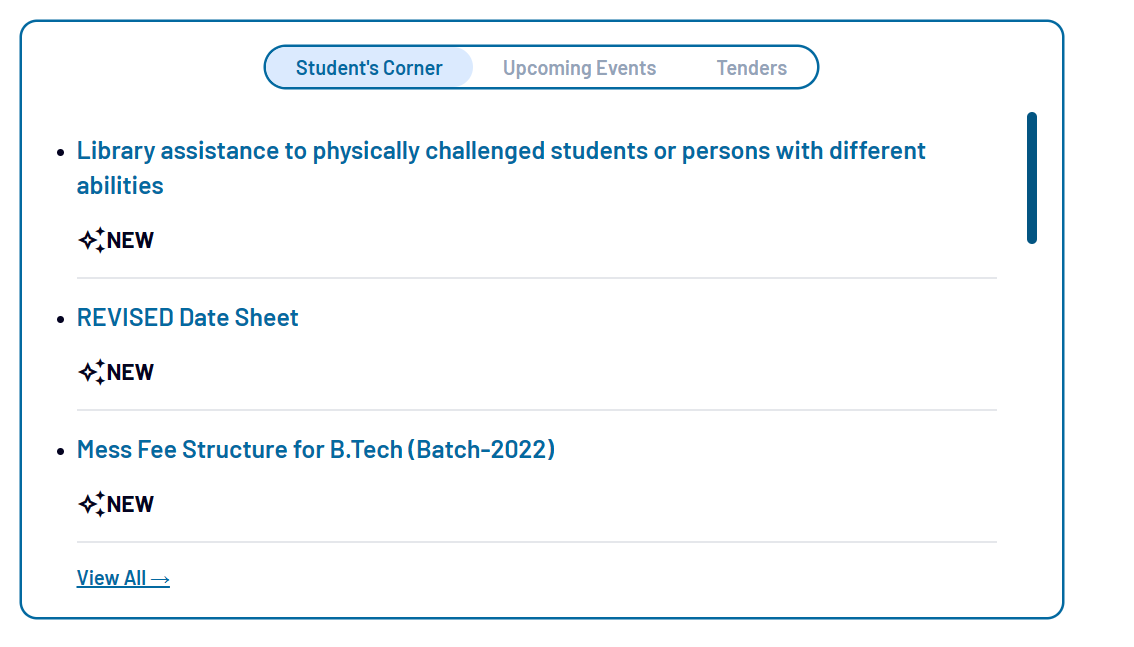This screenshot has width=1134, height=647.
Task: Click the NEW badge for the Mess Fee notice
Action: [x=132, y=504]
